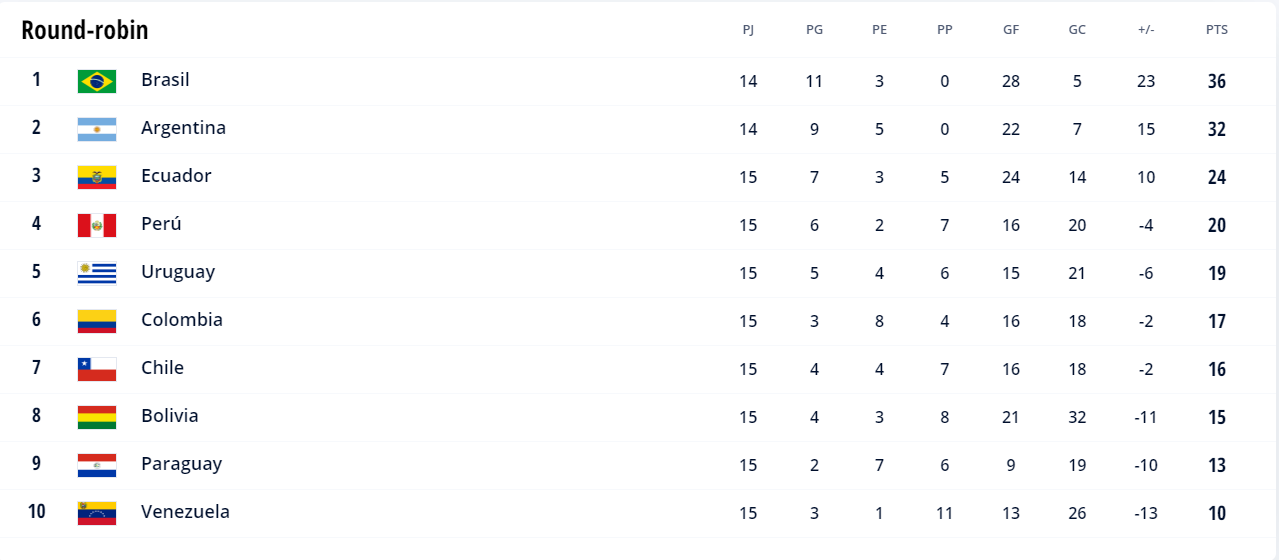This screenshot has height=560, width=1279.
Task: Click the Perú flag icon
Action: pyautogui.click(x=97, y=225)
